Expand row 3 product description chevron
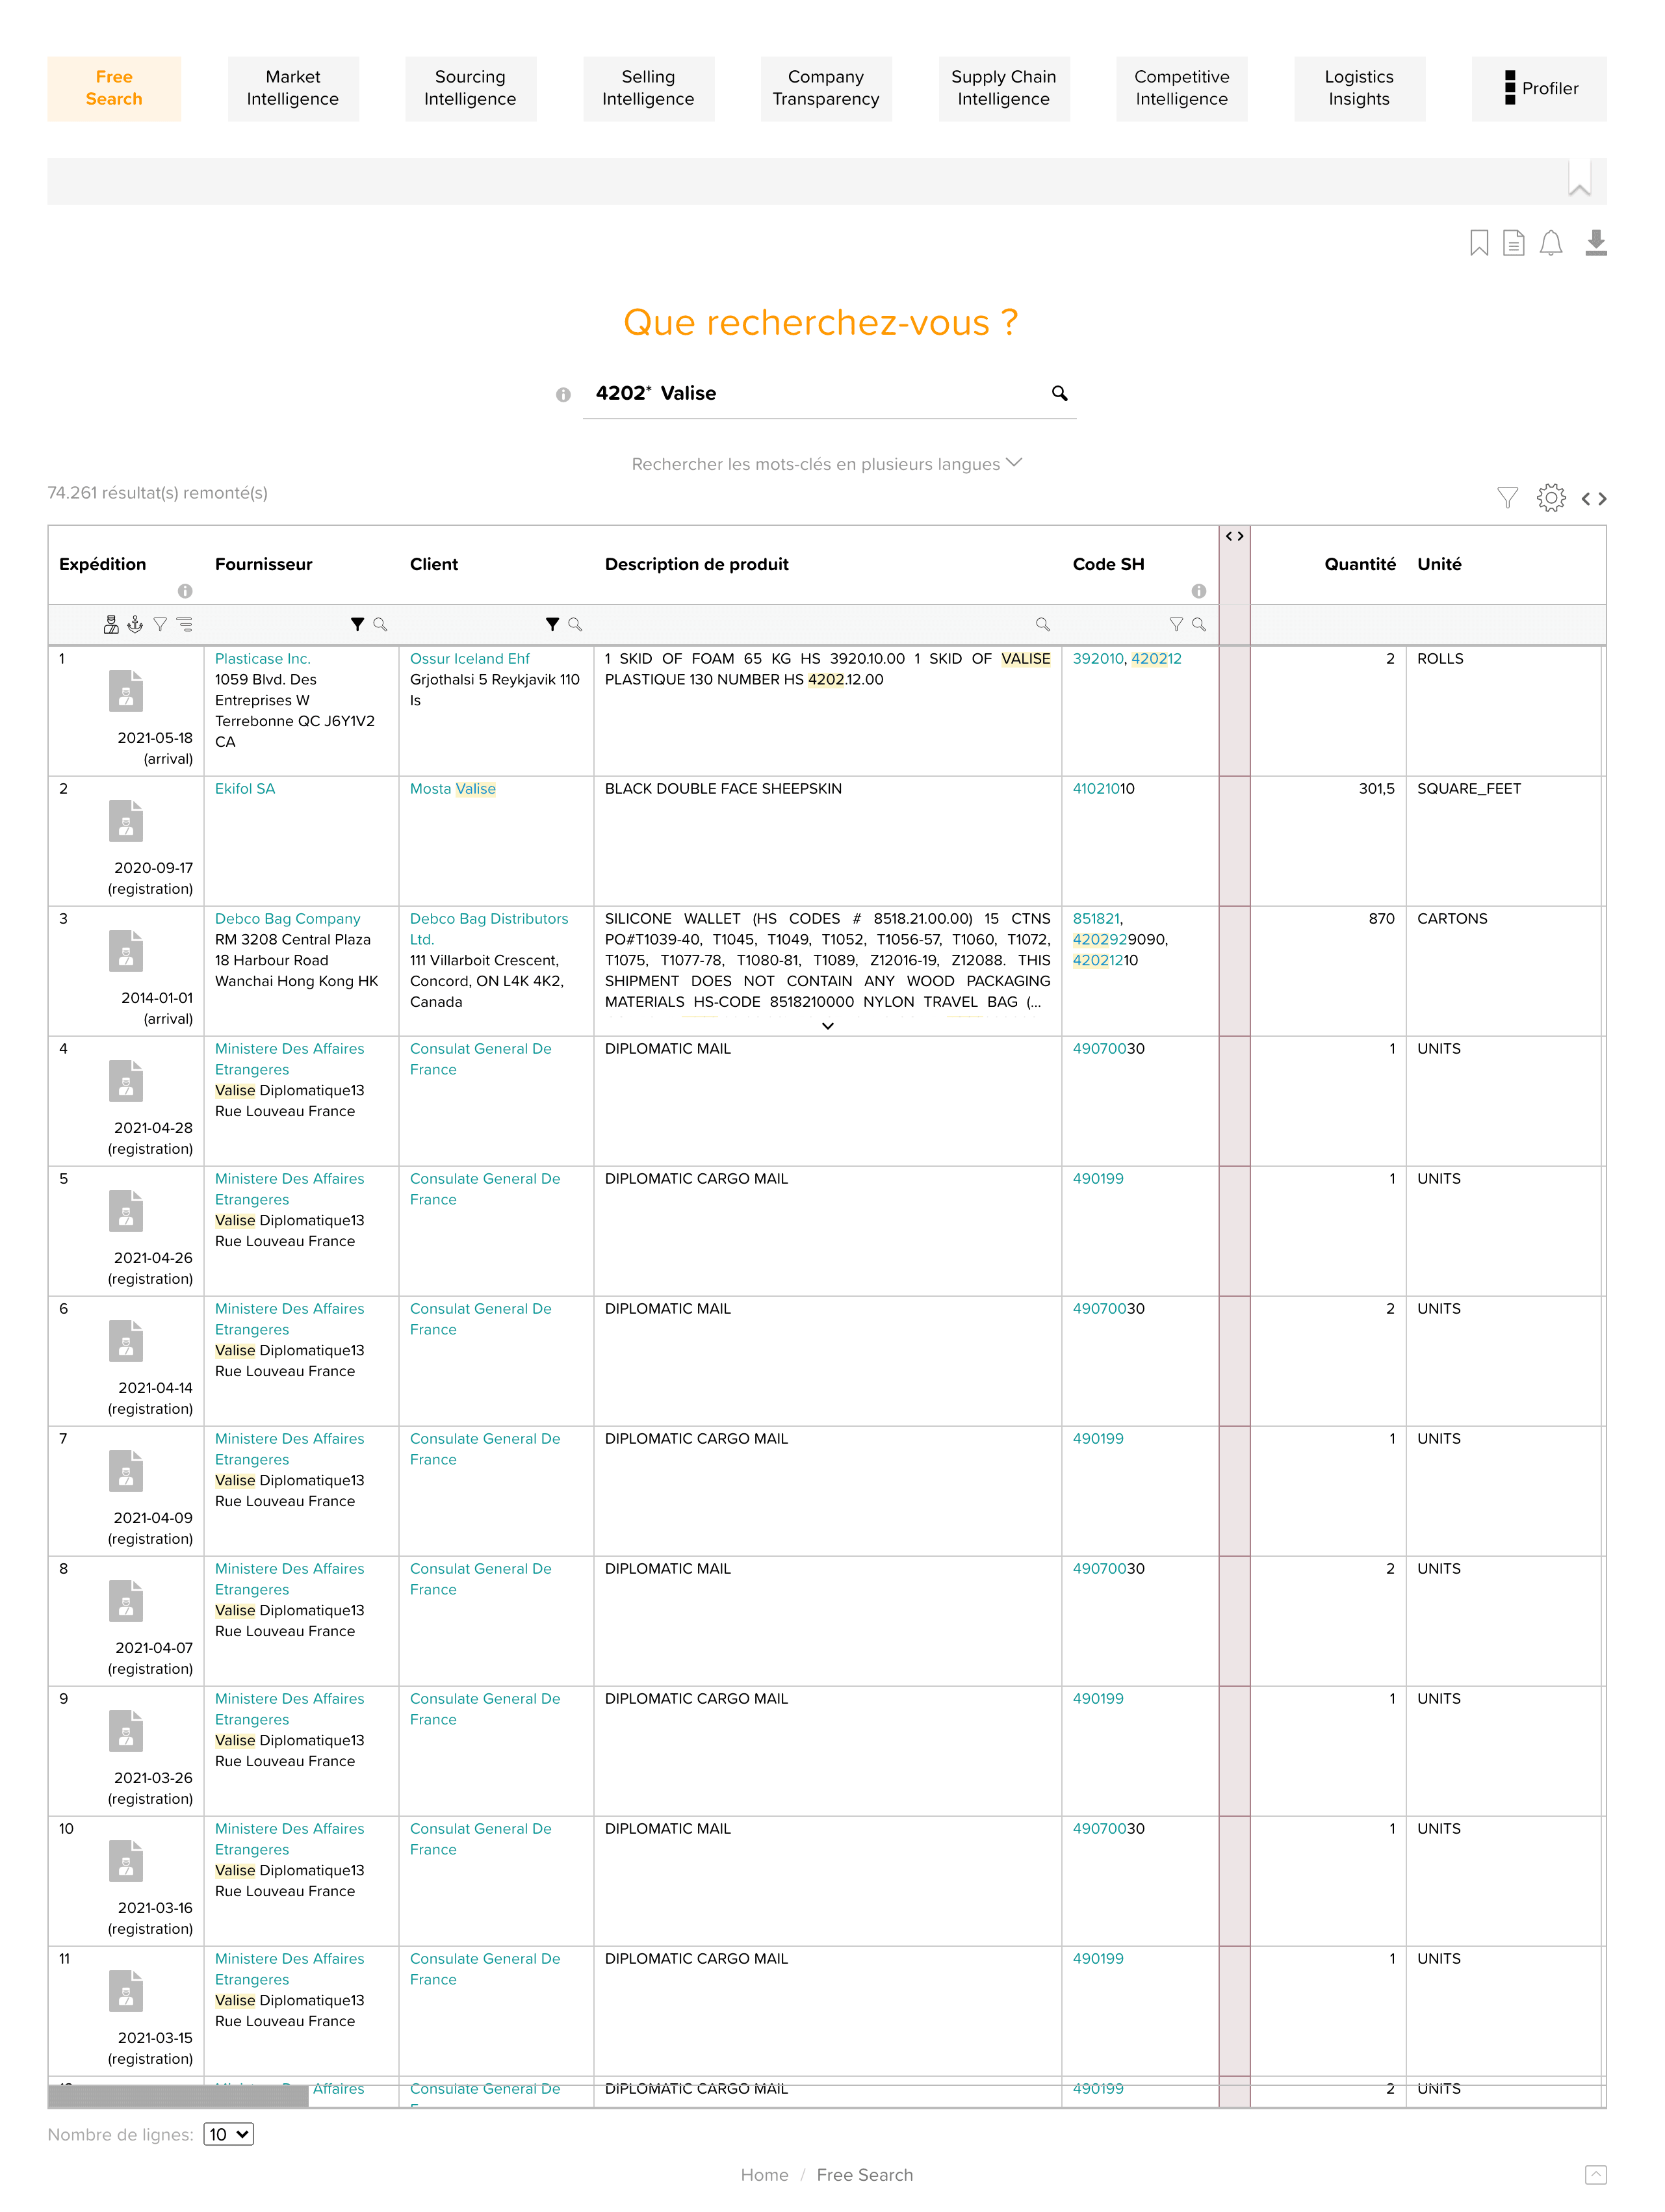The height and width of the screenshot is (2212, 1665). 827,1026
